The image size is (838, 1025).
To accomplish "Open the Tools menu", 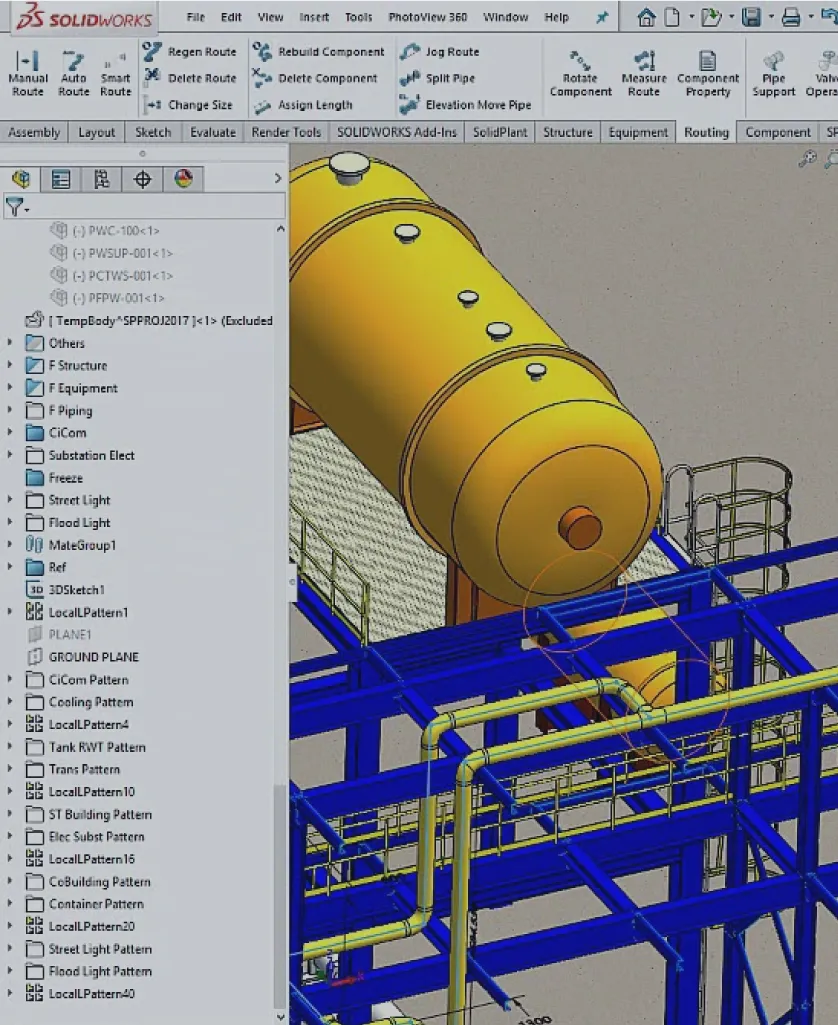I will point(358,18).
